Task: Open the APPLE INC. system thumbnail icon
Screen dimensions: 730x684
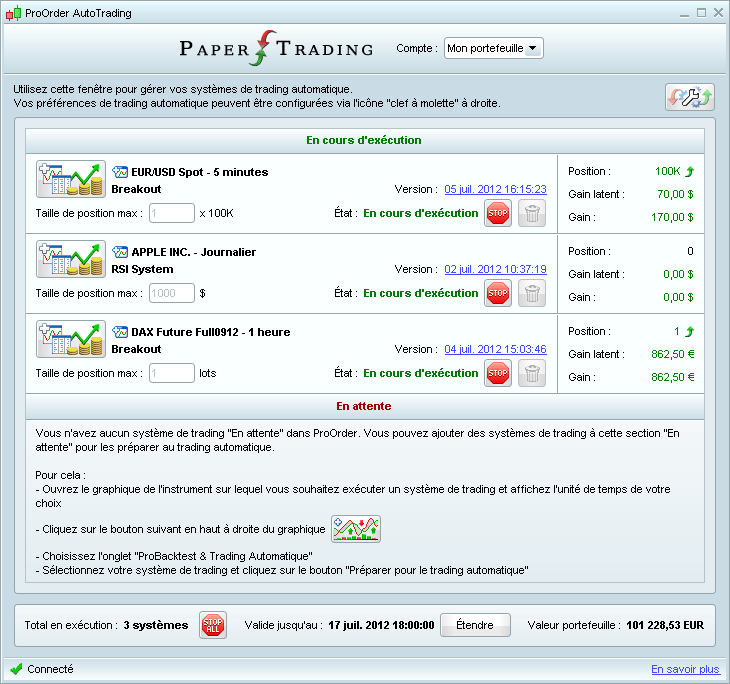Action: (71, 259)
